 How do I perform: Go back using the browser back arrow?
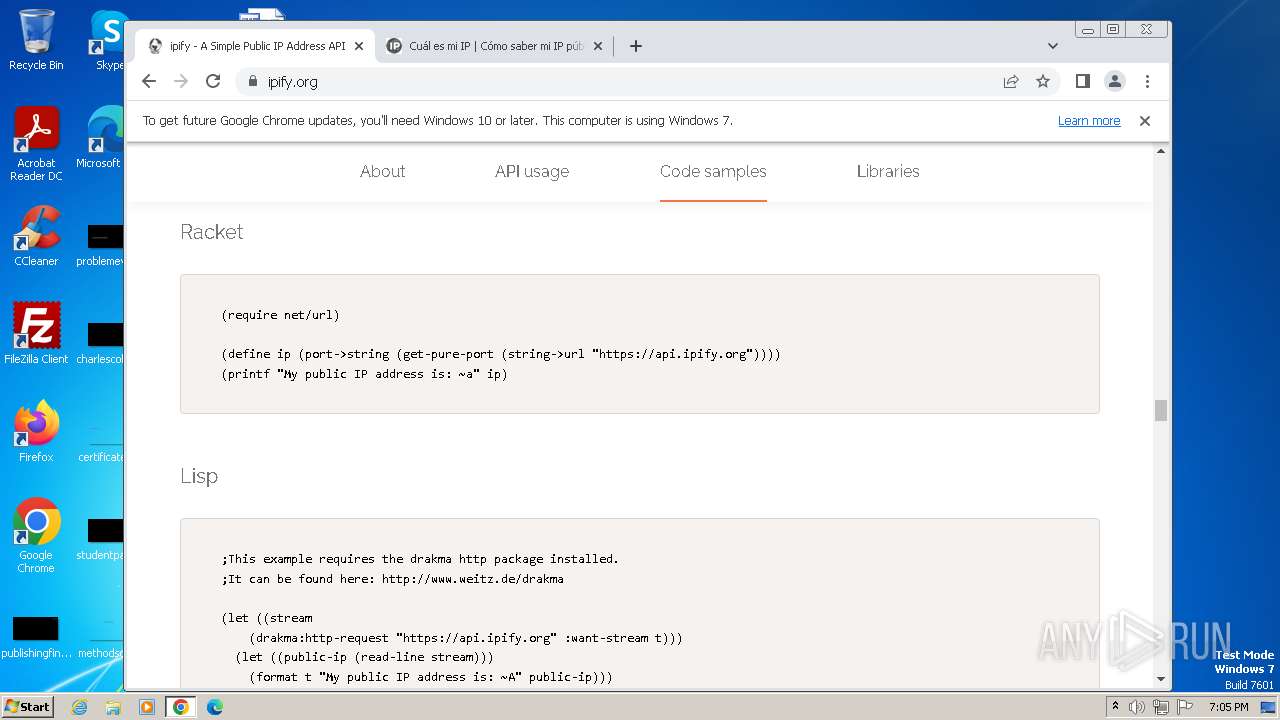pyautogui.click(x=149, y=81)
